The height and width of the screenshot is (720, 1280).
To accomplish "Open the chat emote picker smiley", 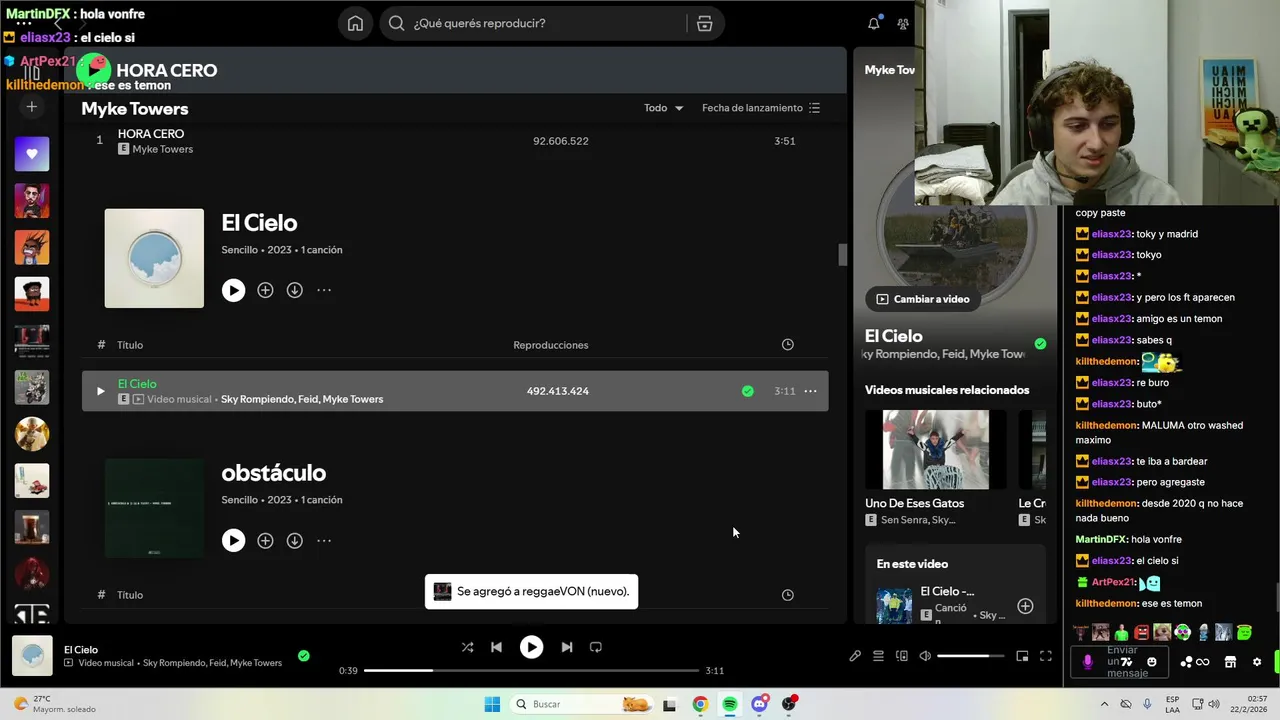I will click(x=1152, y=662).
